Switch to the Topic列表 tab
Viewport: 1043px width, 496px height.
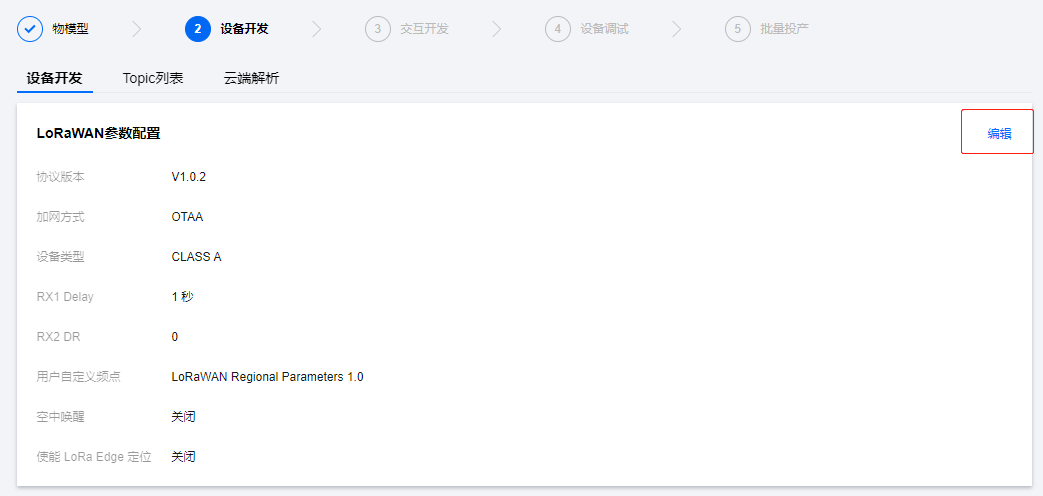tap(153, 78)
